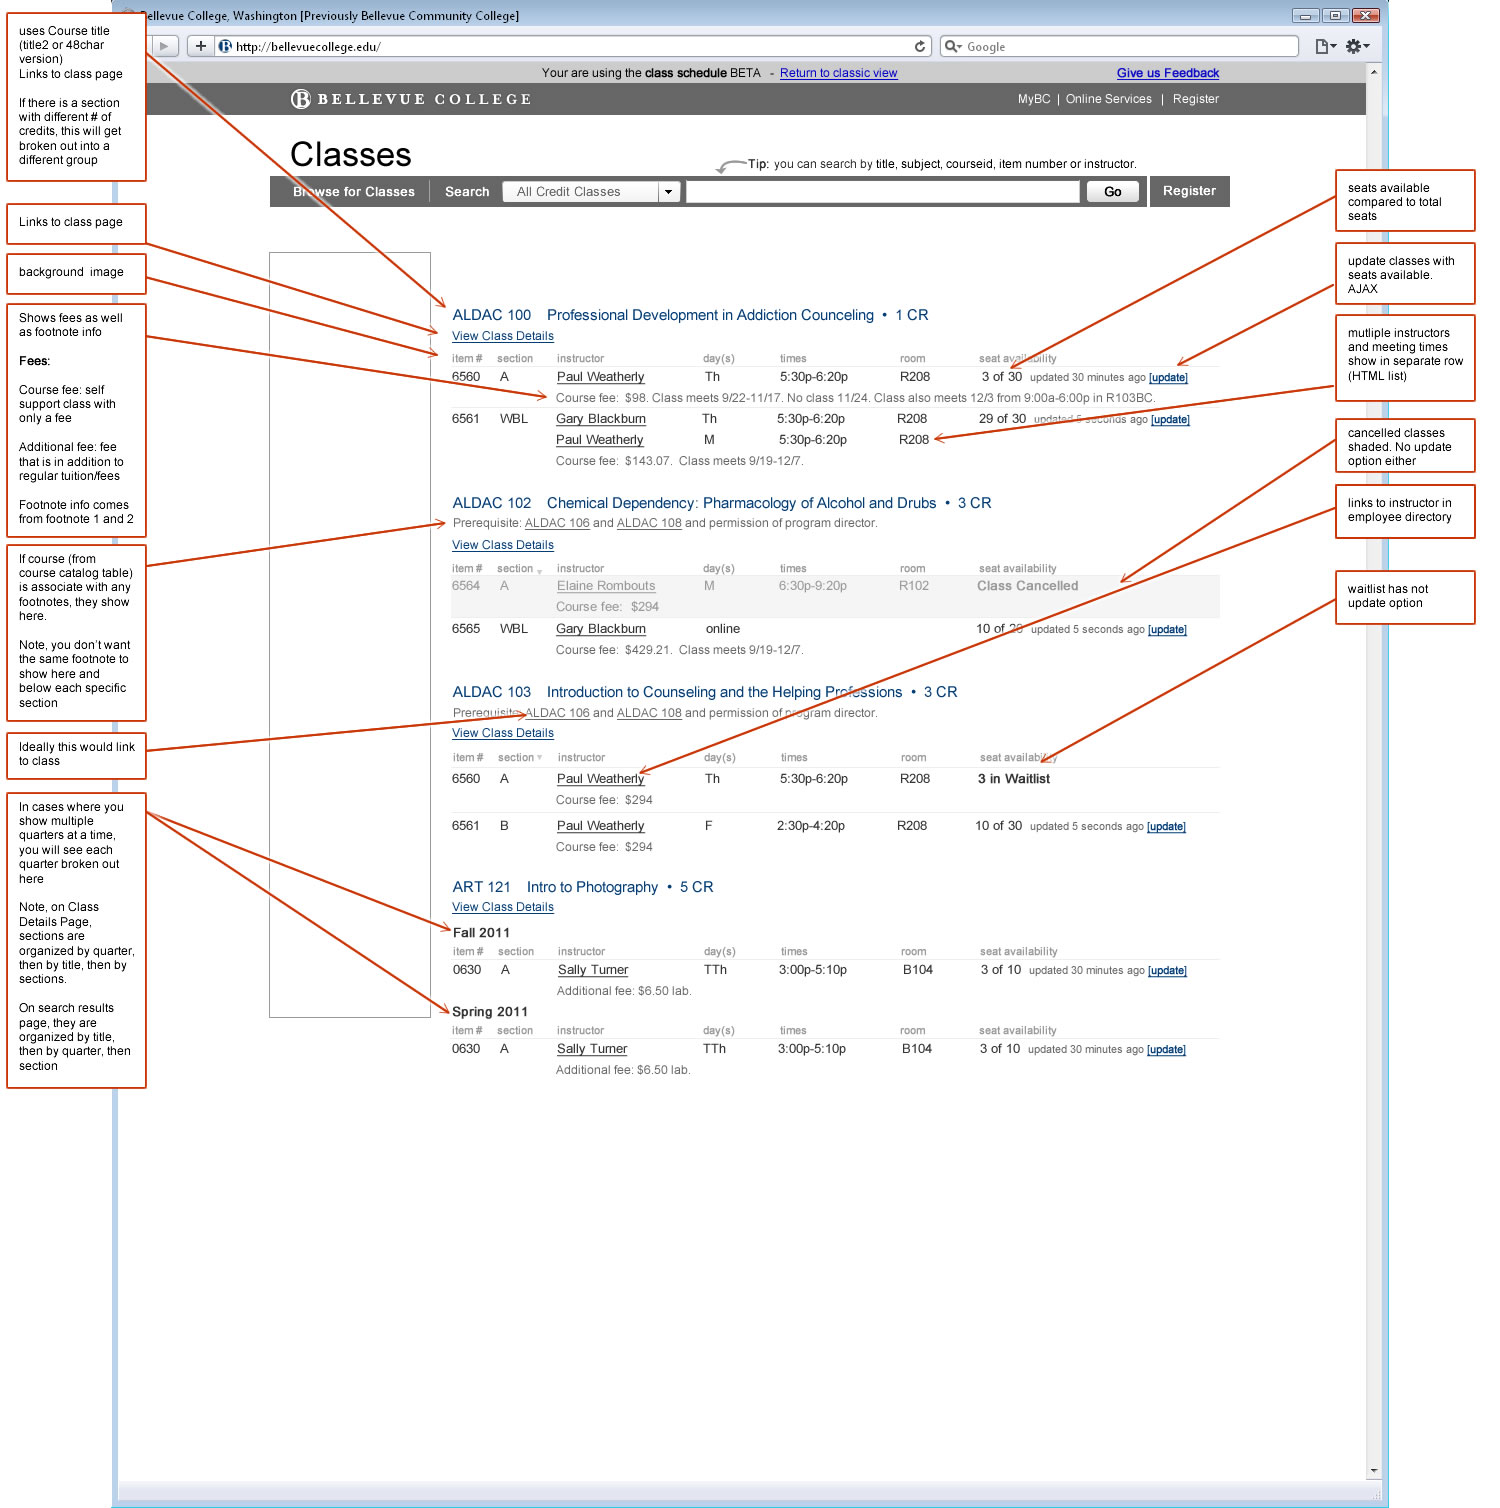Click the add bookmark plus button
The height and width of the screenshot is (1508, 1500).
[x=200, y=46]
